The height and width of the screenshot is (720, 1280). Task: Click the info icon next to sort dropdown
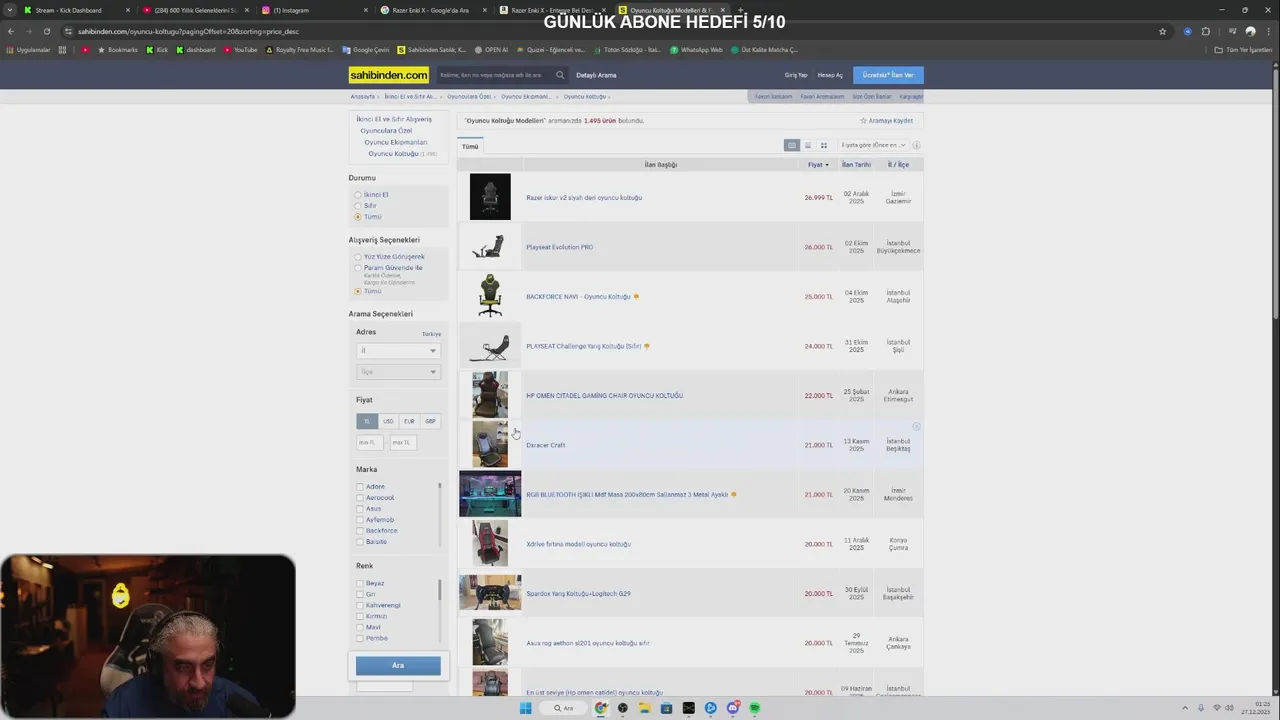pos(916,145)
